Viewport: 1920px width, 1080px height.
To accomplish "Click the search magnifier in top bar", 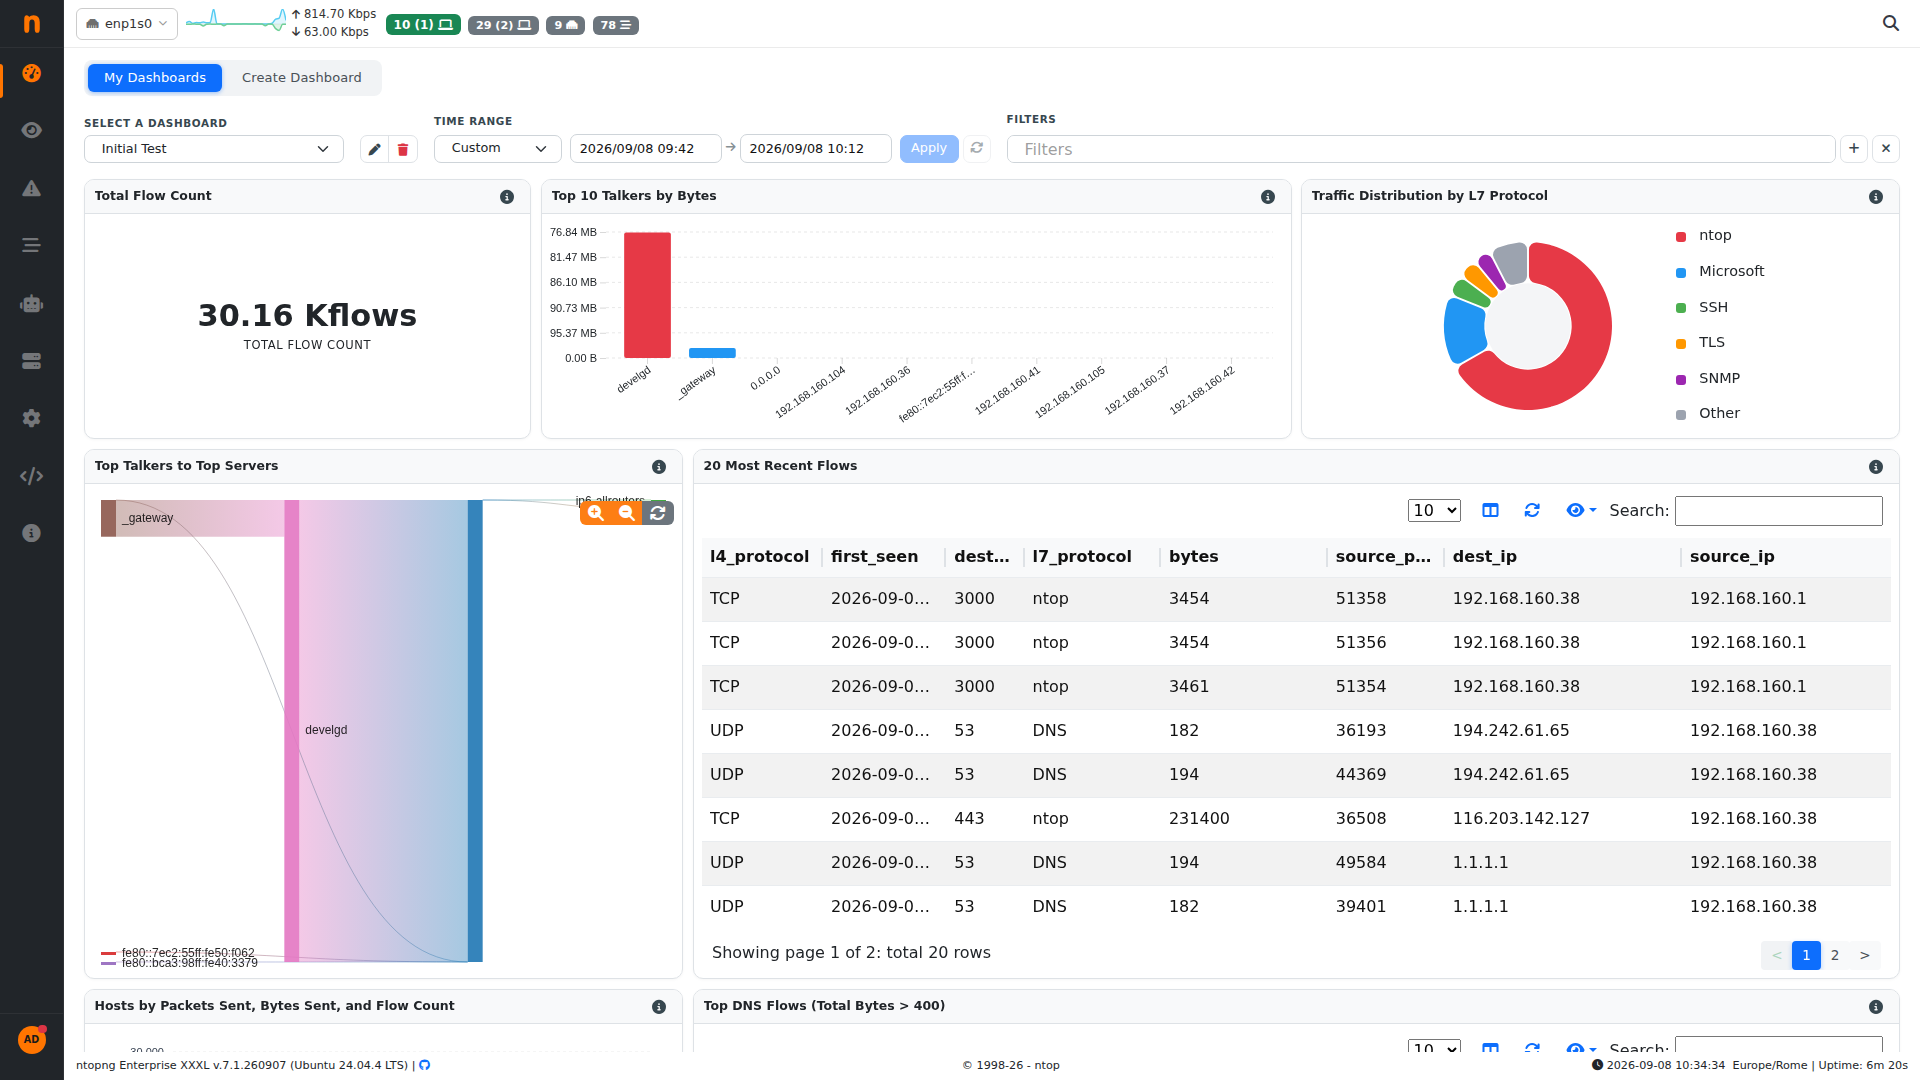I will pyautogui.click(x=1890, y=23).
